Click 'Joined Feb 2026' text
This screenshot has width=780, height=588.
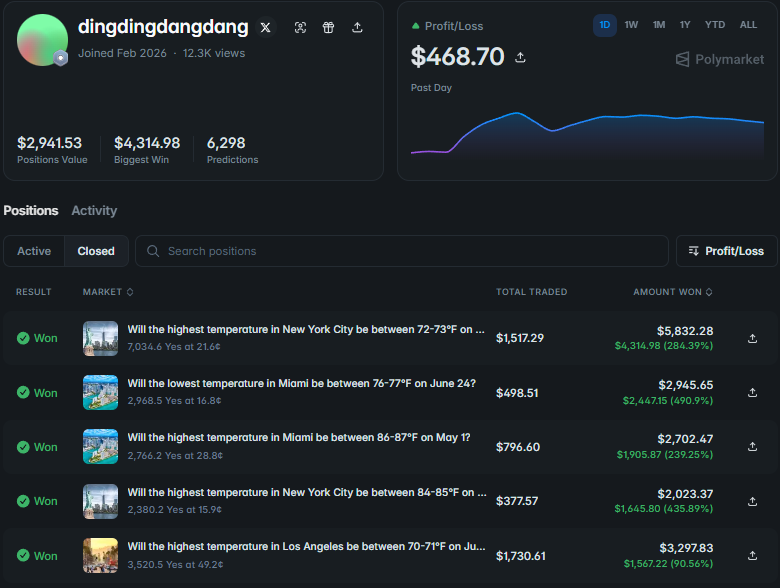point(122,53)
